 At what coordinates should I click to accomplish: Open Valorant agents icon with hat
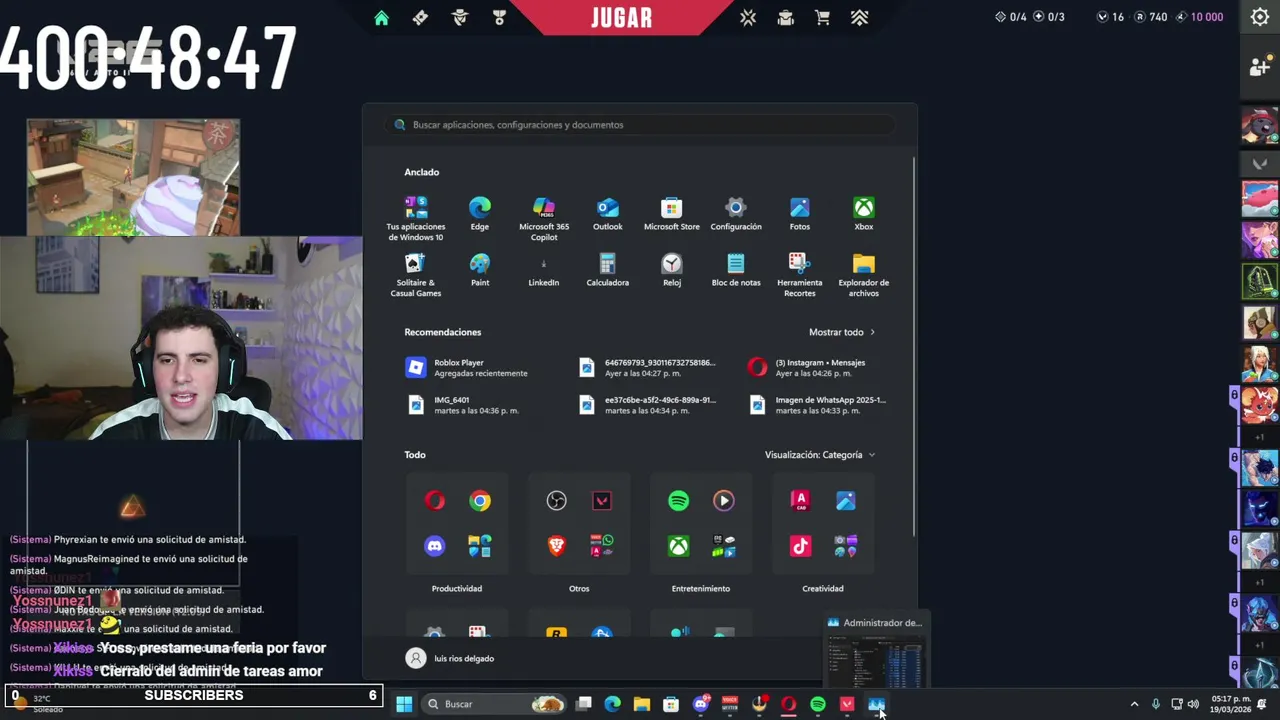point(460,18)
